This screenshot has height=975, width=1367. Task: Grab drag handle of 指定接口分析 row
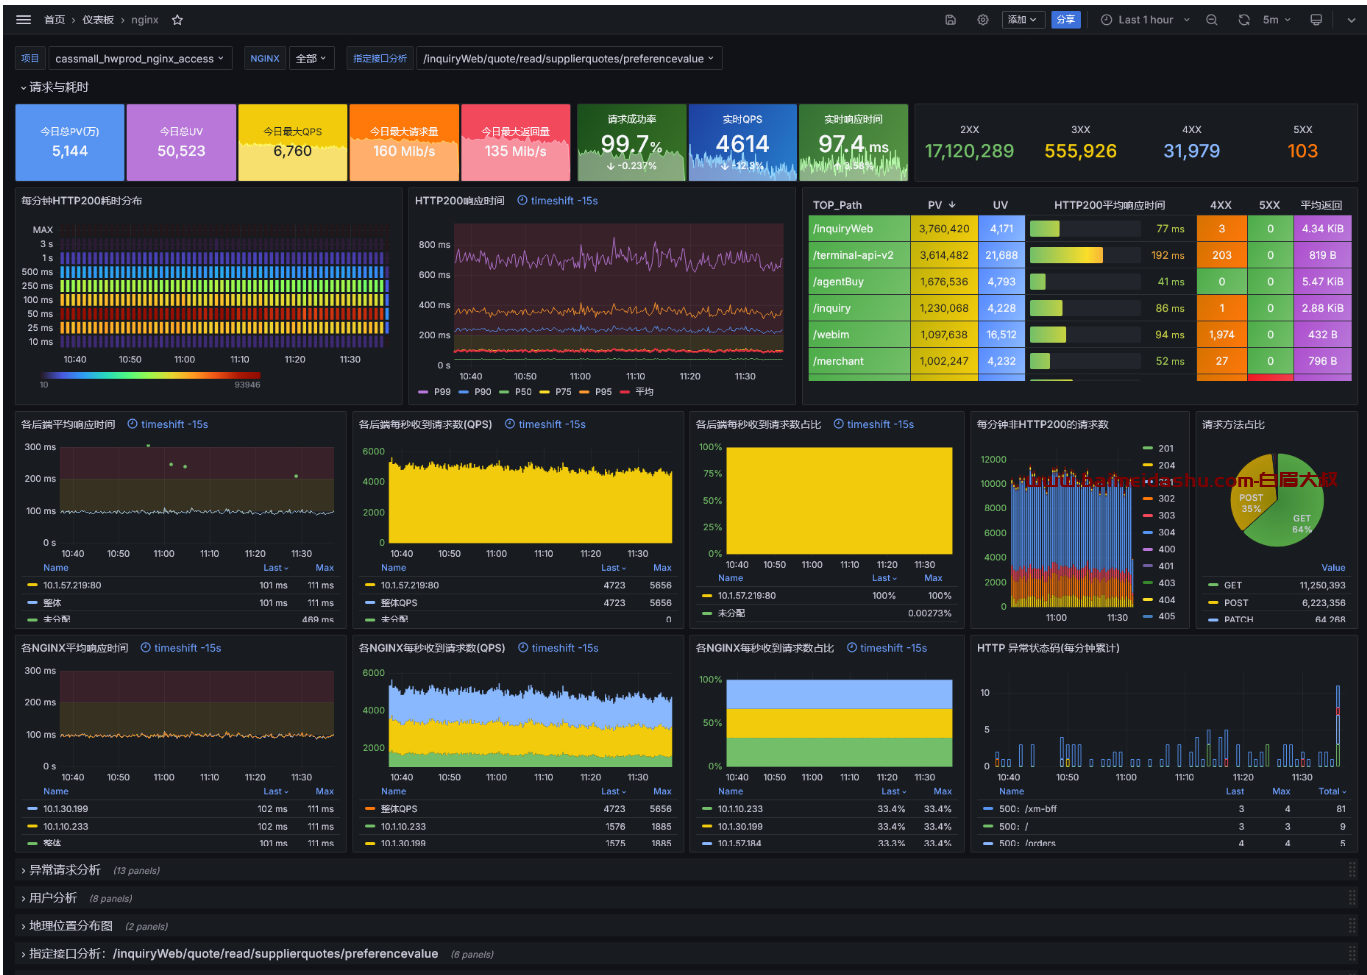point(1351,954)
